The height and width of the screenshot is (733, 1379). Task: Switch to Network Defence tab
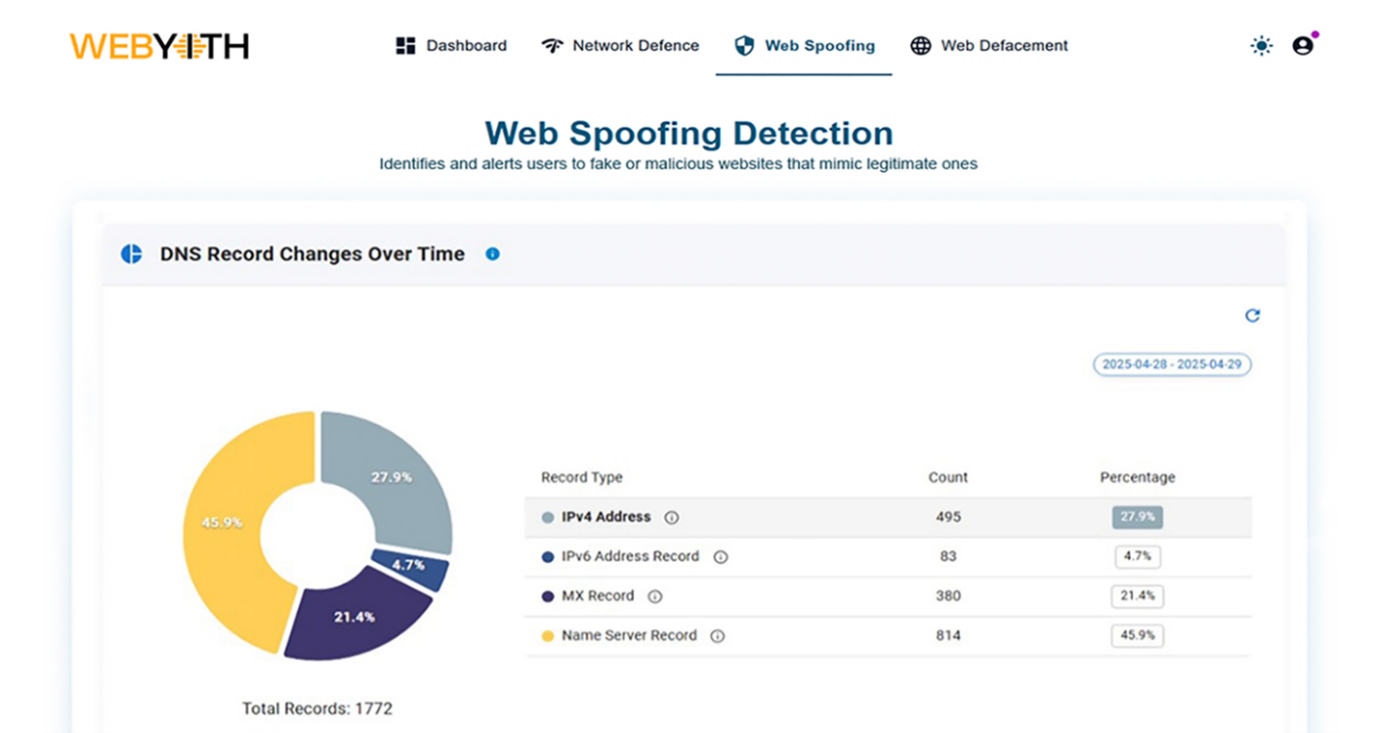point(620,46)
